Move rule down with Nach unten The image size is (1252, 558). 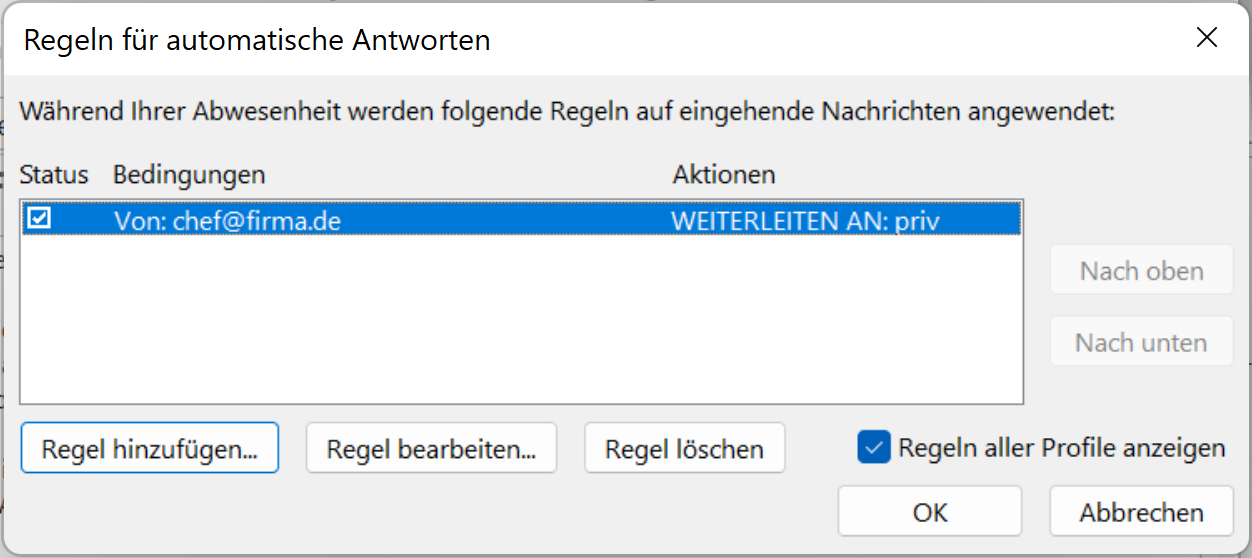point(1141,342)
